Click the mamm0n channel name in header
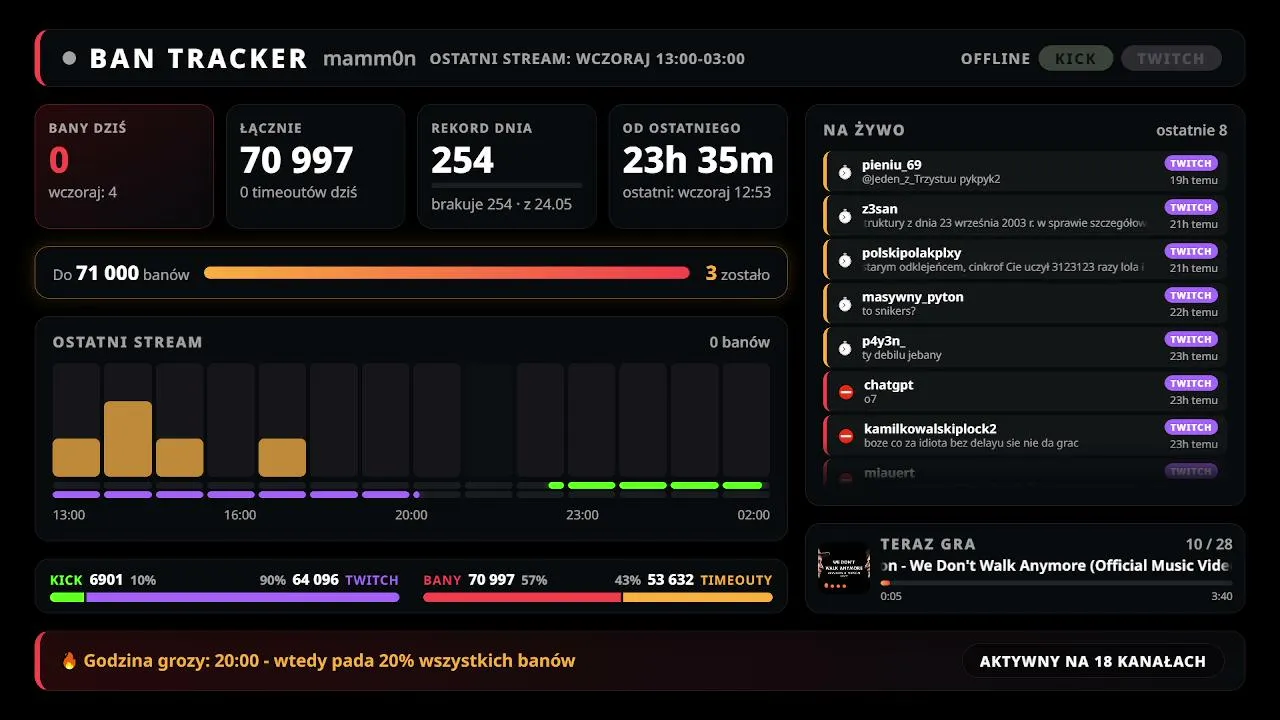This screenshot has width=1280, height=720. tap(369, 58)
